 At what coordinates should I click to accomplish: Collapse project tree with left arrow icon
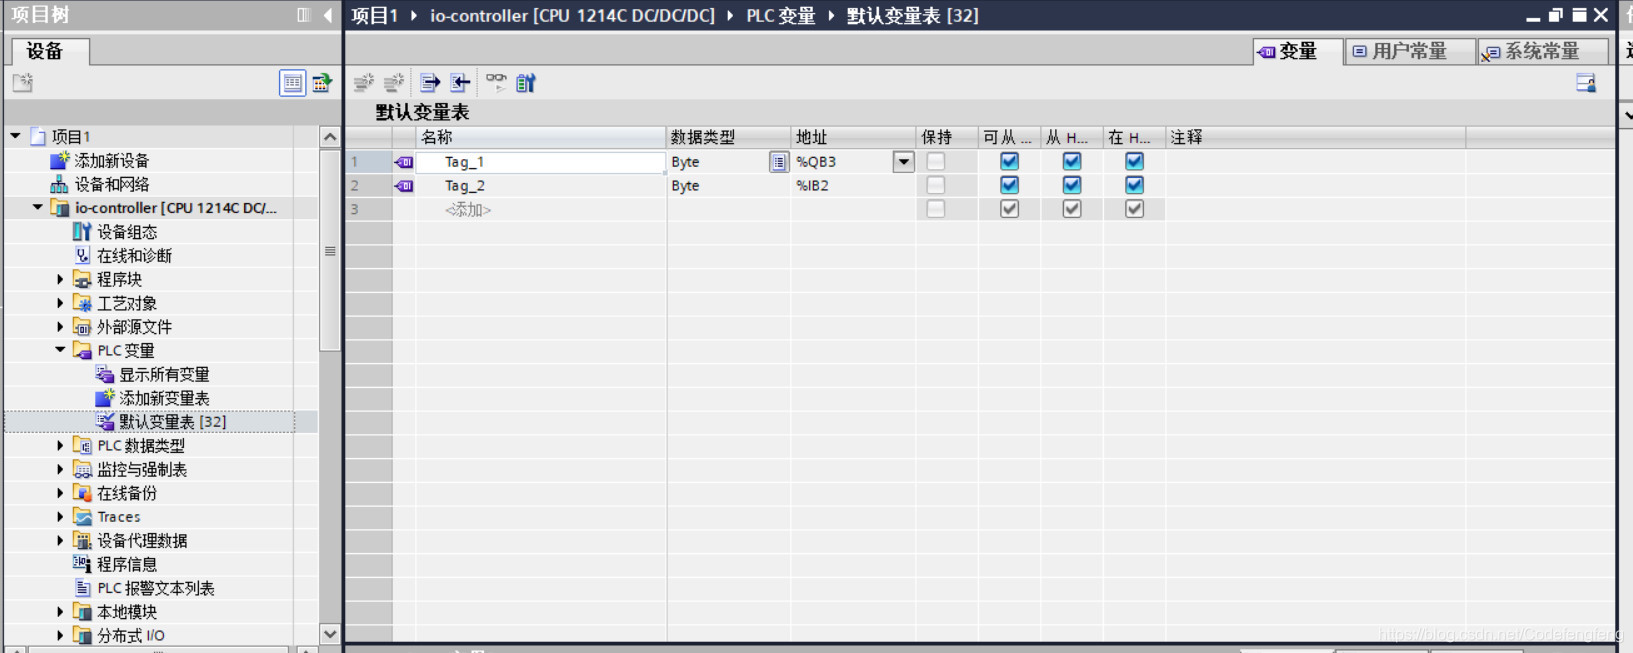click(x=327, y=15)
